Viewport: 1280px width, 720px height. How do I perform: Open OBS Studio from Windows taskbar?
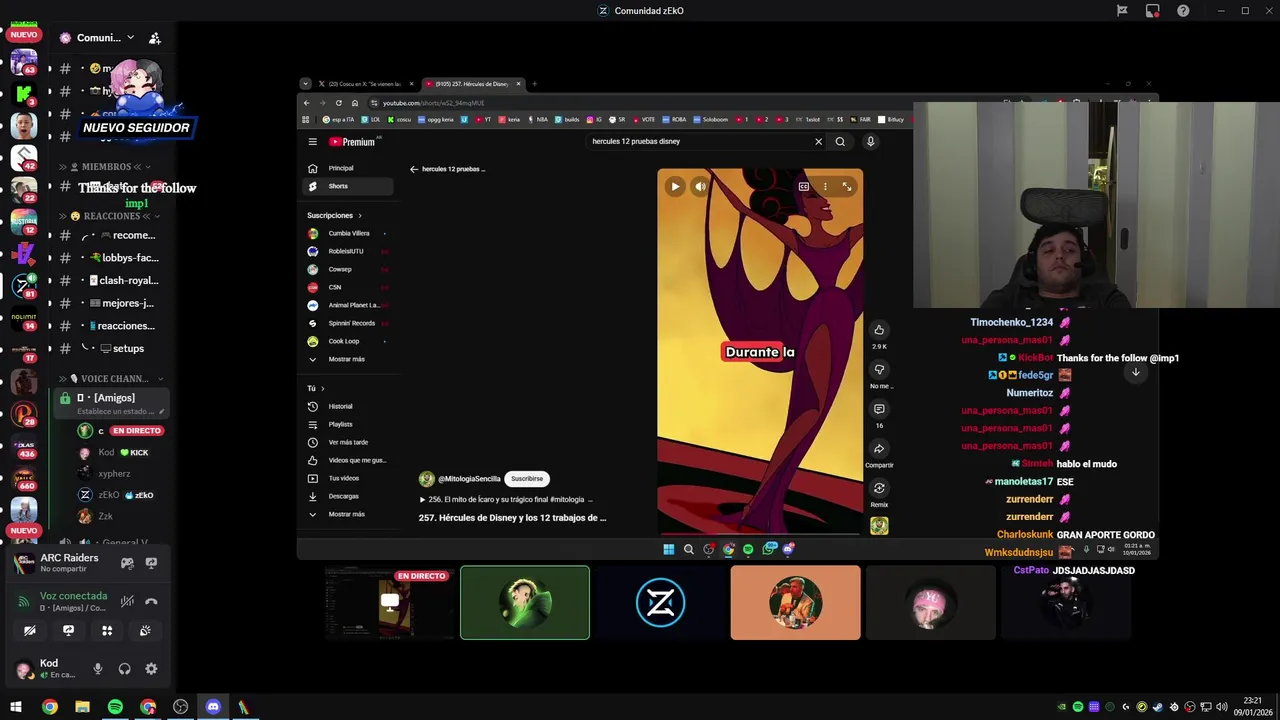(180, 707)
